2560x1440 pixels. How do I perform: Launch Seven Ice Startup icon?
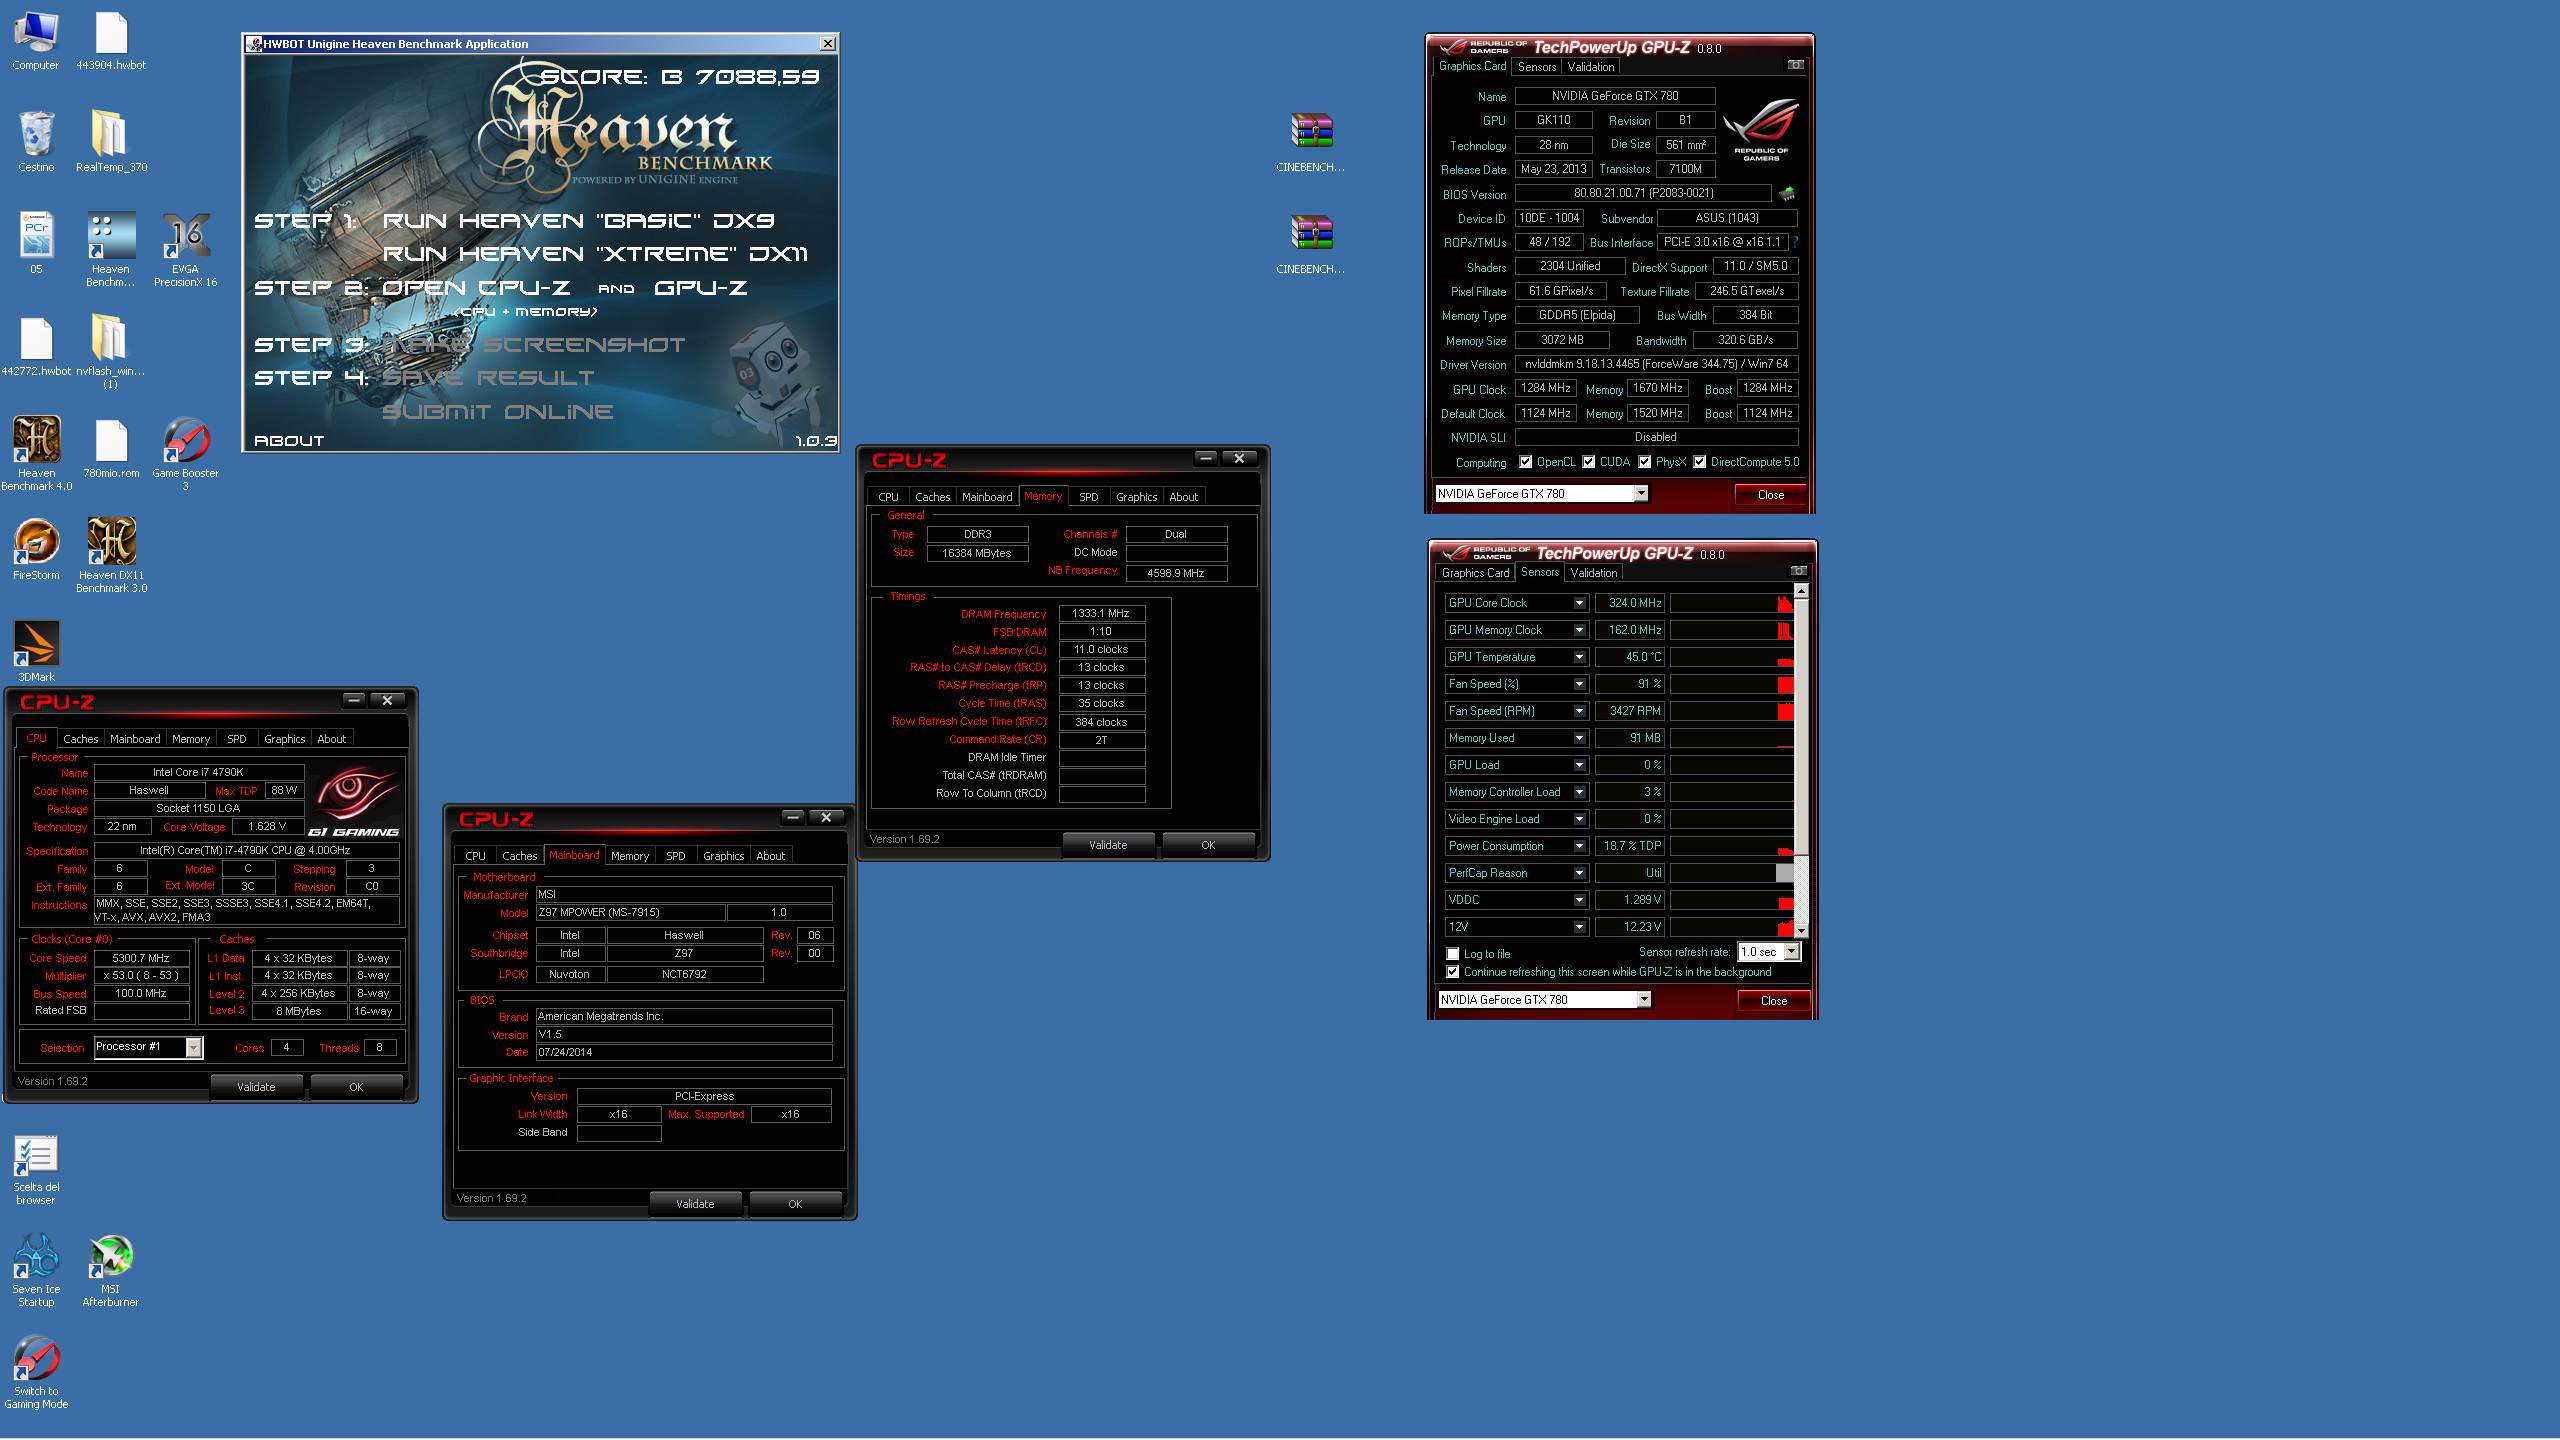pyautogui.click(x=36, y=1271)
